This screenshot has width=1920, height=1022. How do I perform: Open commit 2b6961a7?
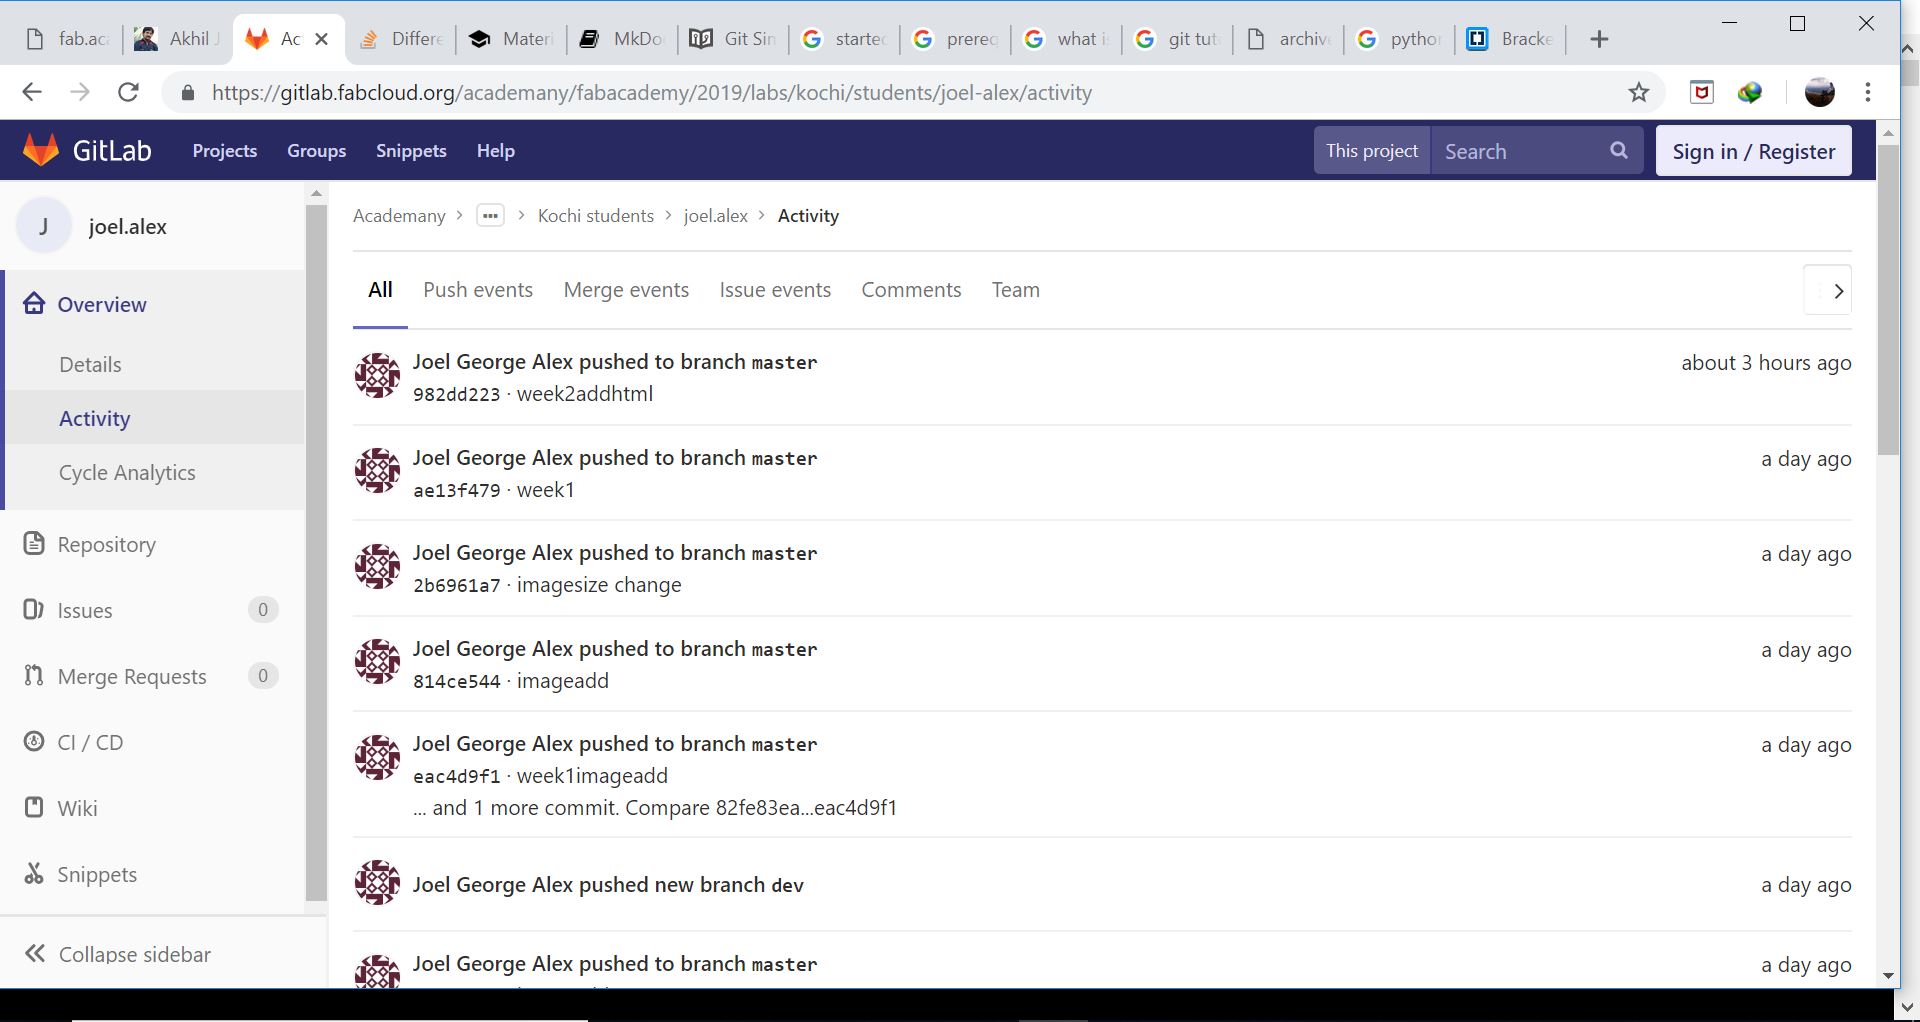point(457,585)
